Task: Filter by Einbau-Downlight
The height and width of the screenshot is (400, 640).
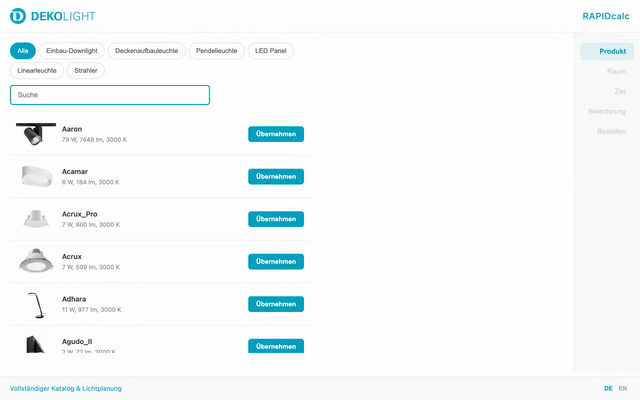Action: 71,51
